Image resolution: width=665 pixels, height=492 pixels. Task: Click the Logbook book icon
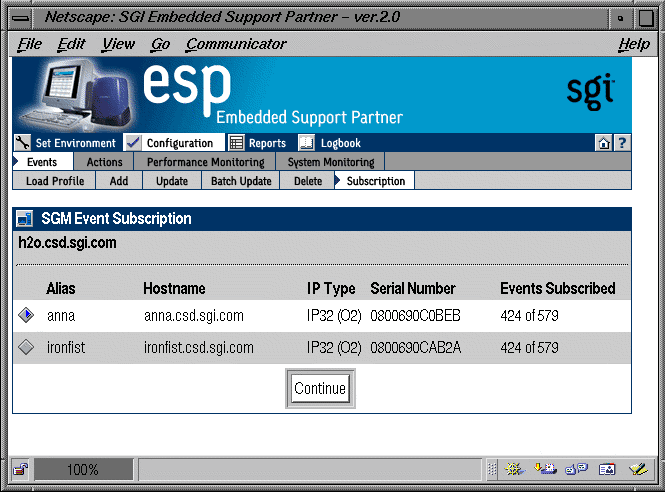pos(306,143)
